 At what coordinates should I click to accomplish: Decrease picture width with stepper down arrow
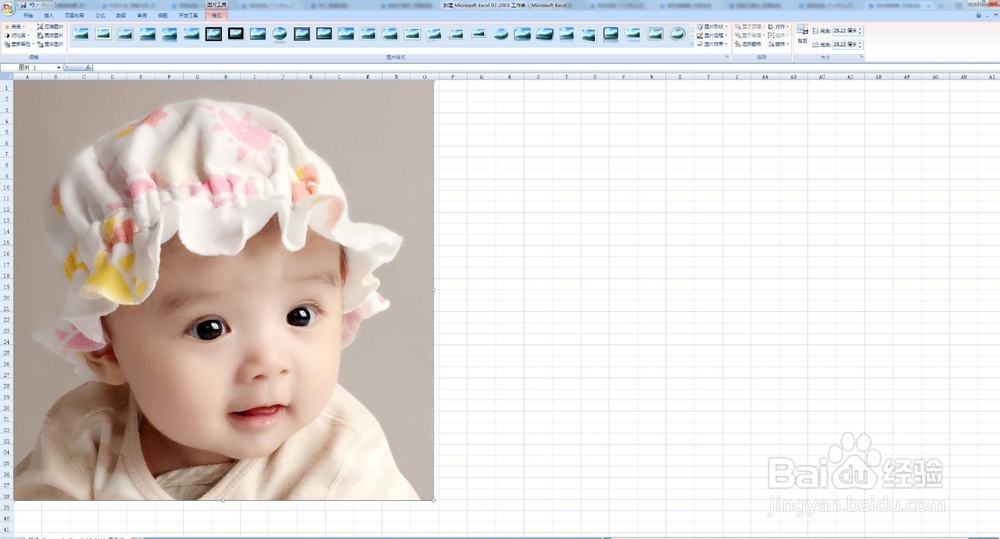tap(860, 47)
